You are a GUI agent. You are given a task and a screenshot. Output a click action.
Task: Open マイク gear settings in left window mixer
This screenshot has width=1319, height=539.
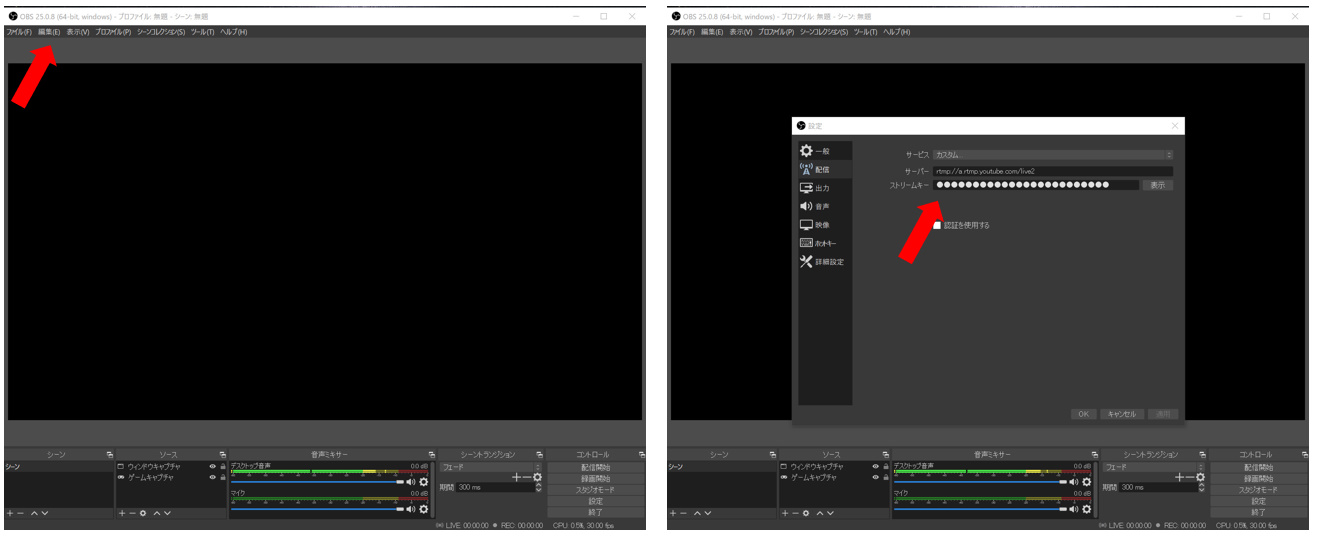tap(423, 509)
